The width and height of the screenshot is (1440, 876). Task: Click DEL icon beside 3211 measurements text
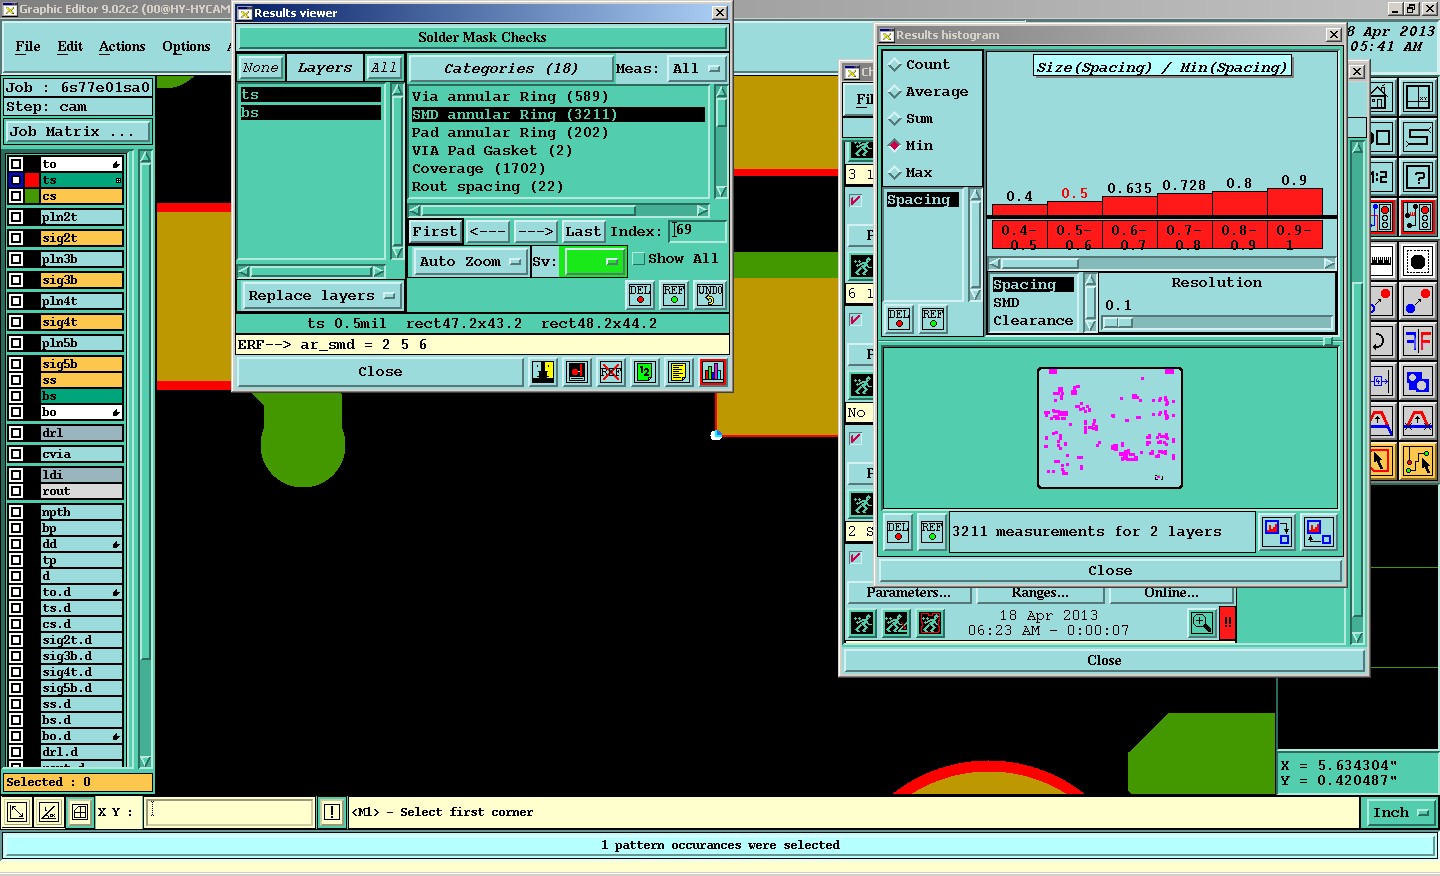pos(898,532)
